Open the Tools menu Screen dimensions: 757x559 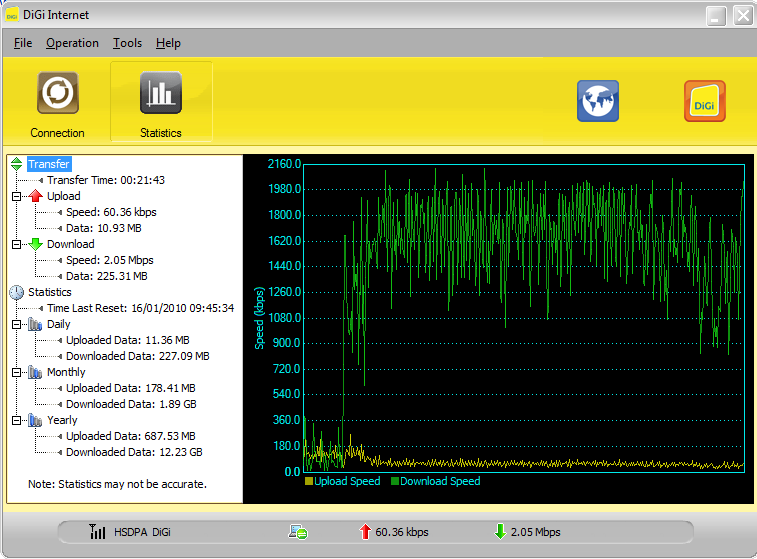pyautogui.click(x=127, y=43)
